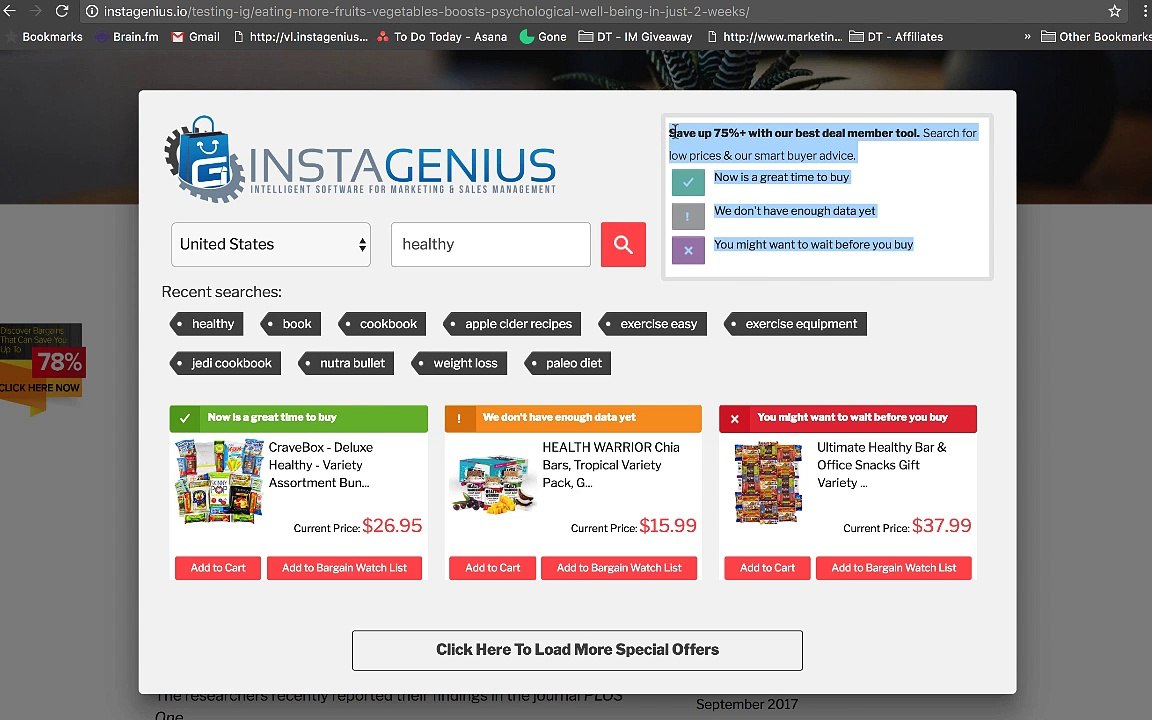Image resolution: width=1152 pixels, height=720 pixels.
Task: Select the apple cider recipes tag
Action: (x=511, y=324)
